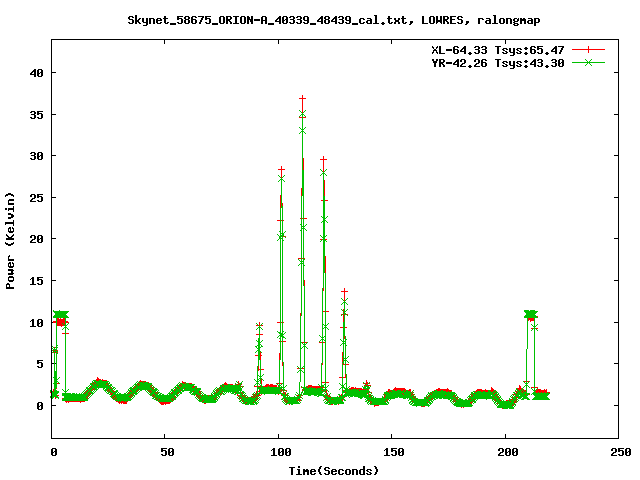Click the Power (Kelvin) axis label
Image resolution: width=640 pixels, height=480 pixels.
pyautogui.click(x=10, y=241)
